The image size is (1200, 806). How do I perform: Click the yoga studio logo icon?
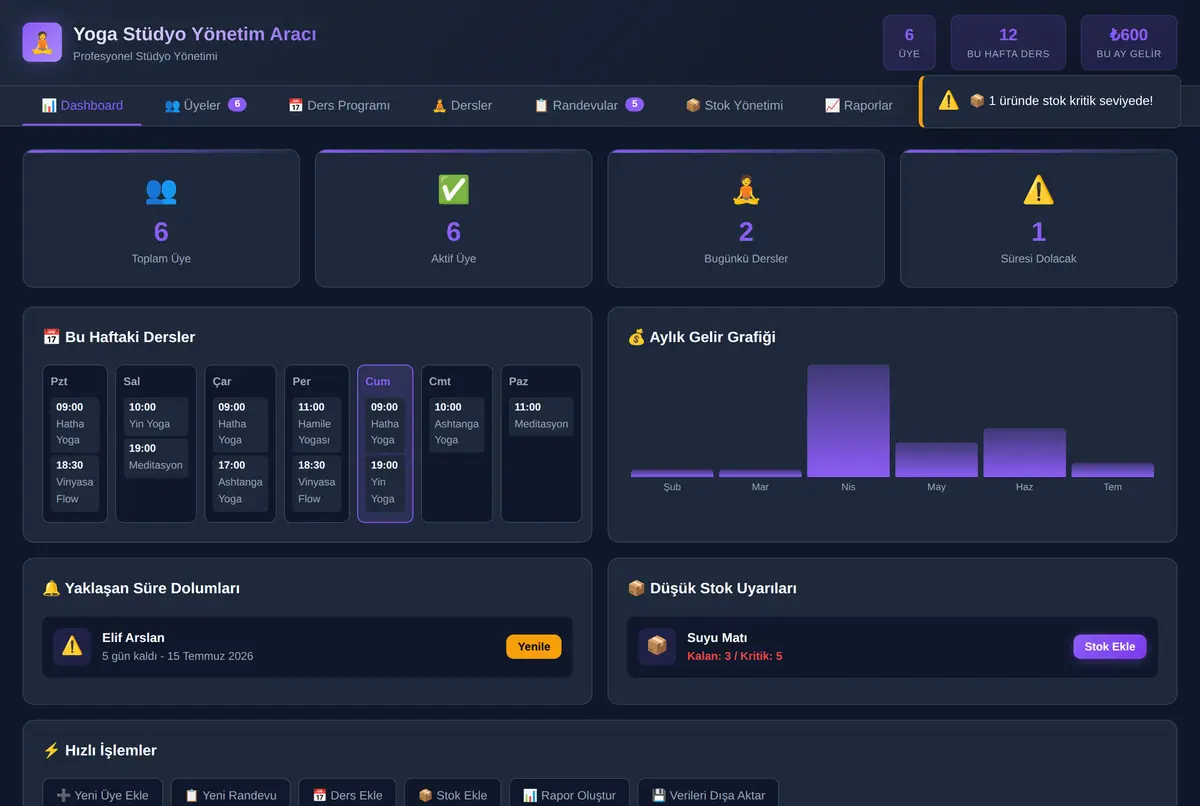tap(42, 43)
